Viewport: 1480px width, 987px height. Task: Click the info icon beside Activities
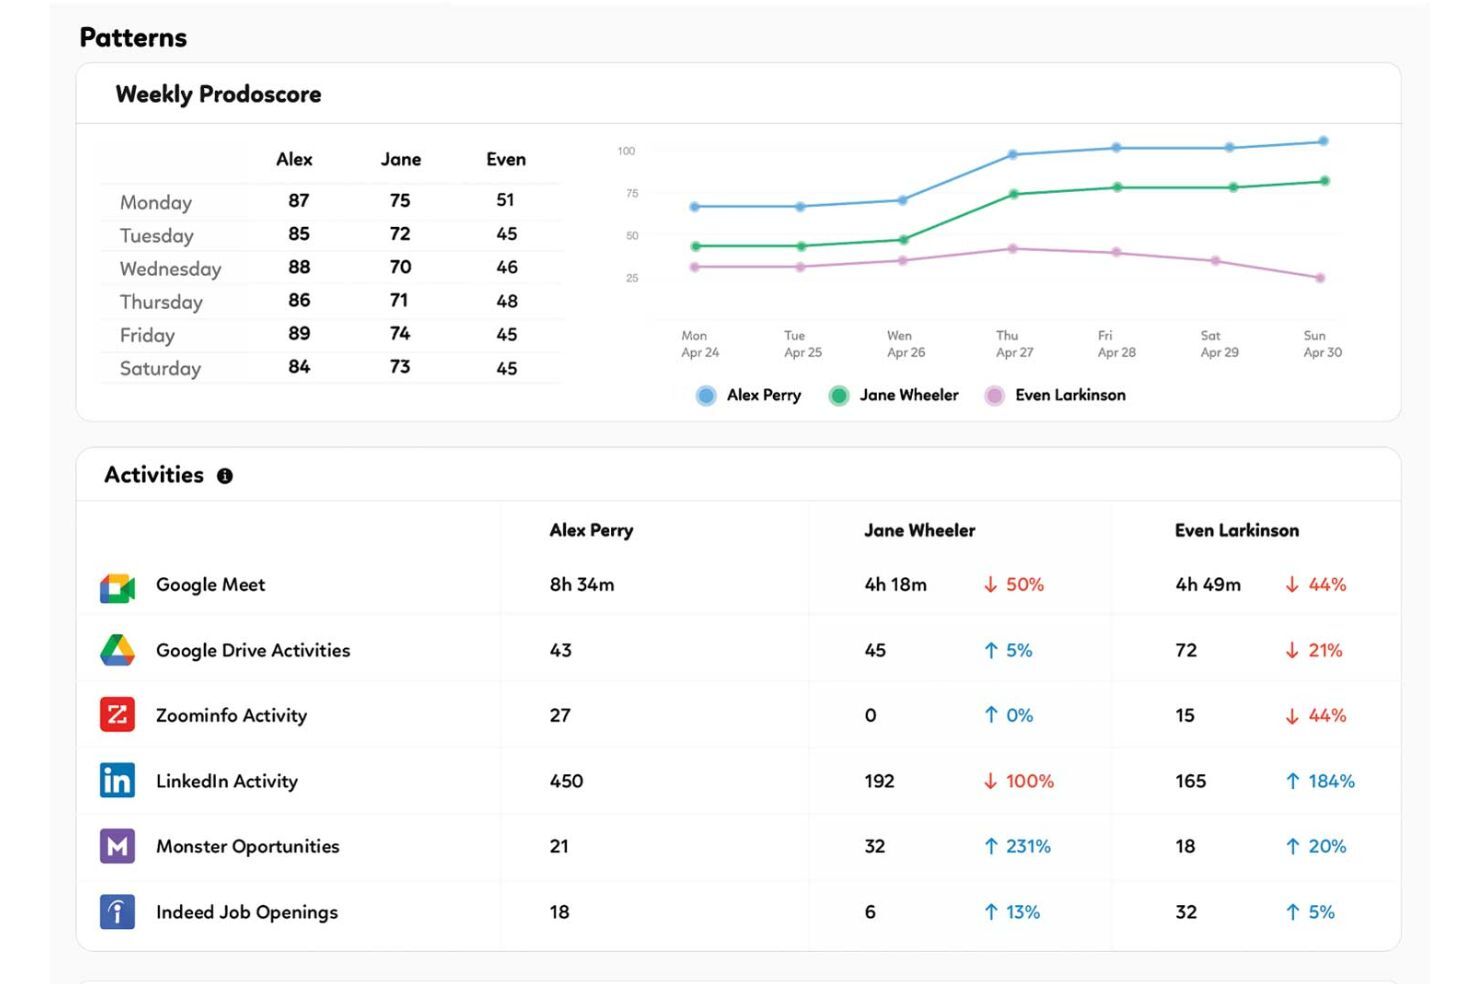(224, 475)
